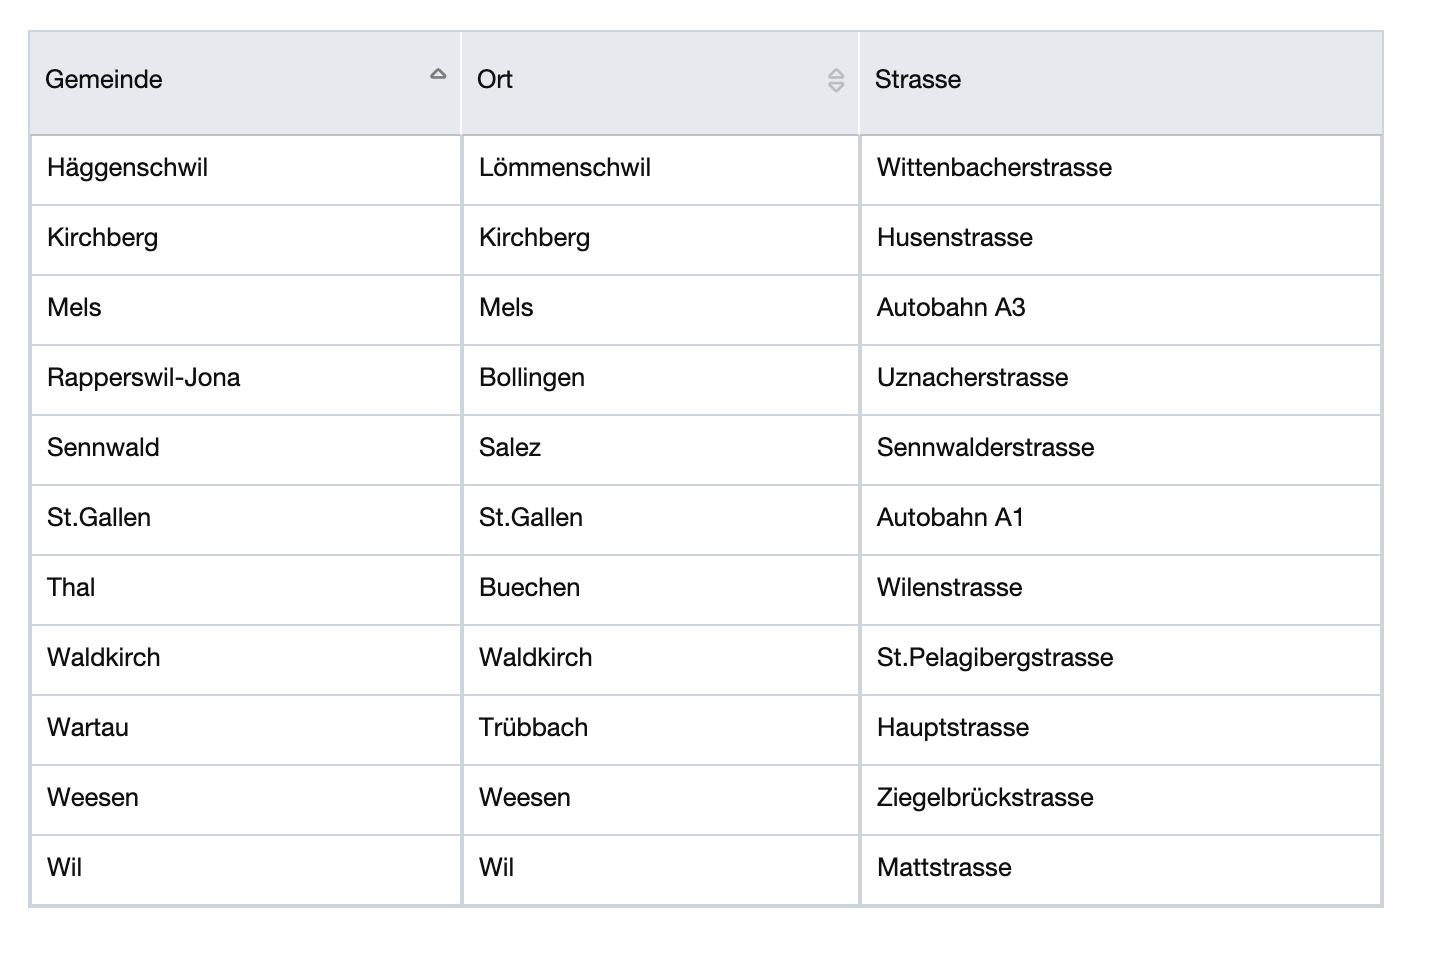This screenshot has width=1454, height=954.
Task: Select the Sennwalderstrasse cell
Action: click(x=1121, y=450)
